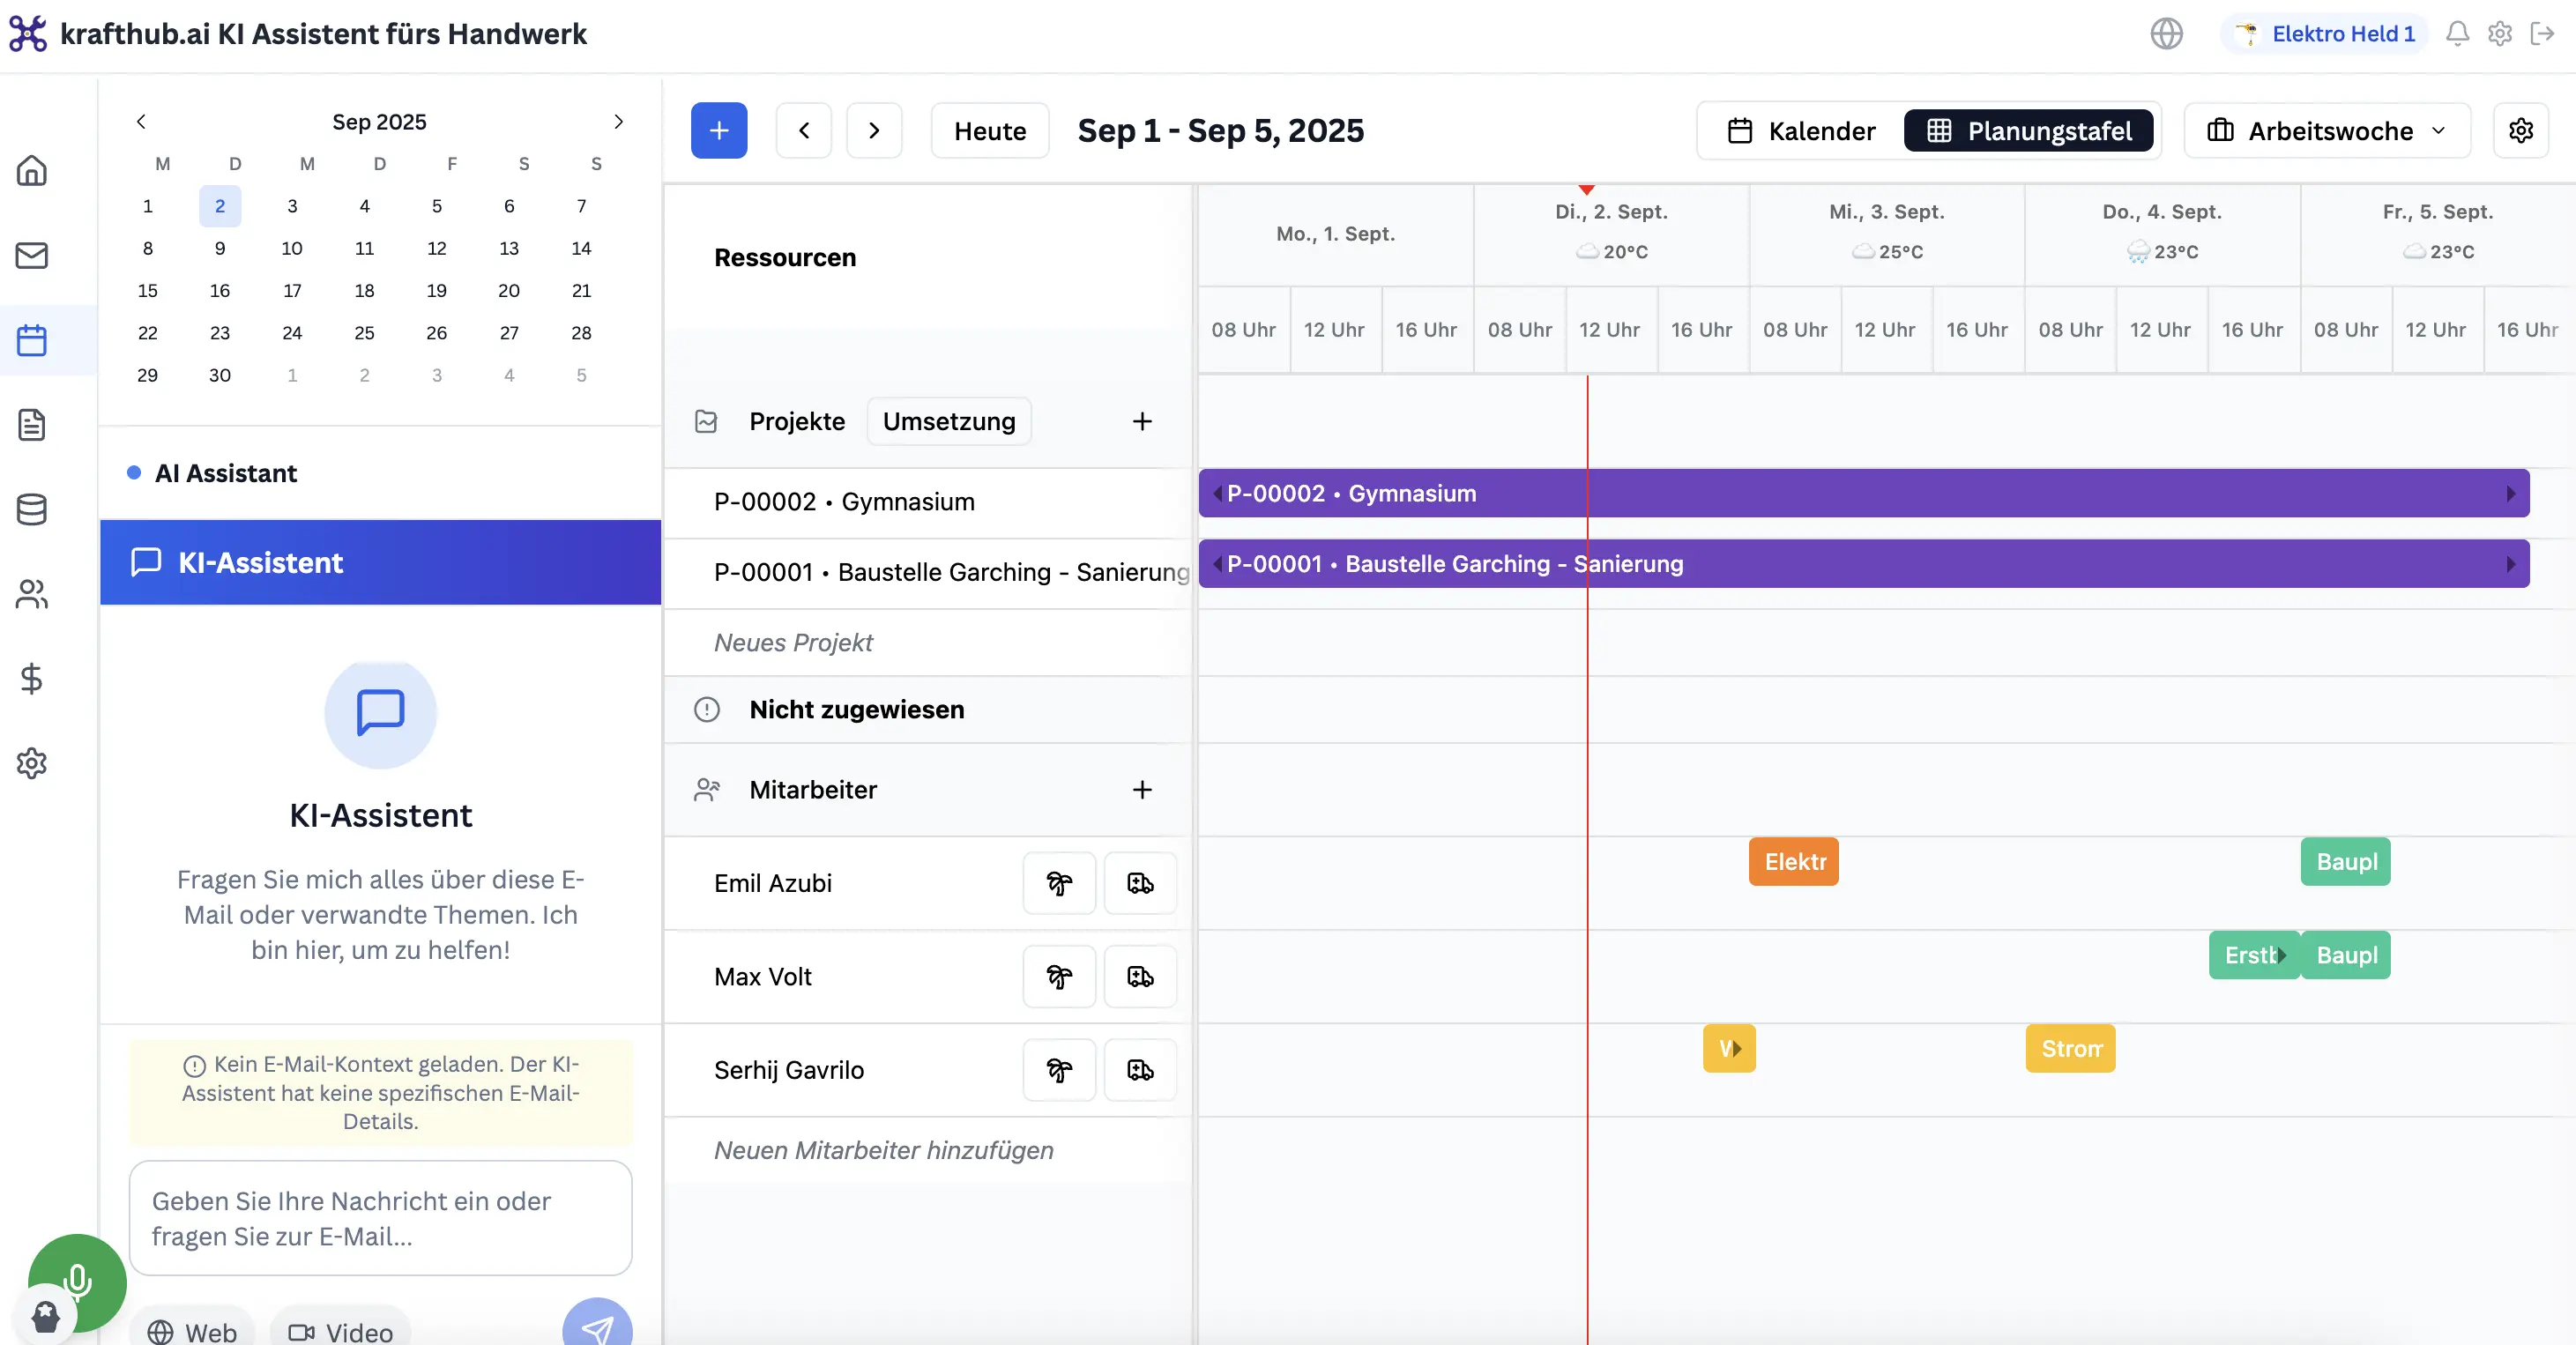The image size is (2576, 1345).
Task: Select the Umsetzung filter next to Projekte
Action: tap(948, 421)
